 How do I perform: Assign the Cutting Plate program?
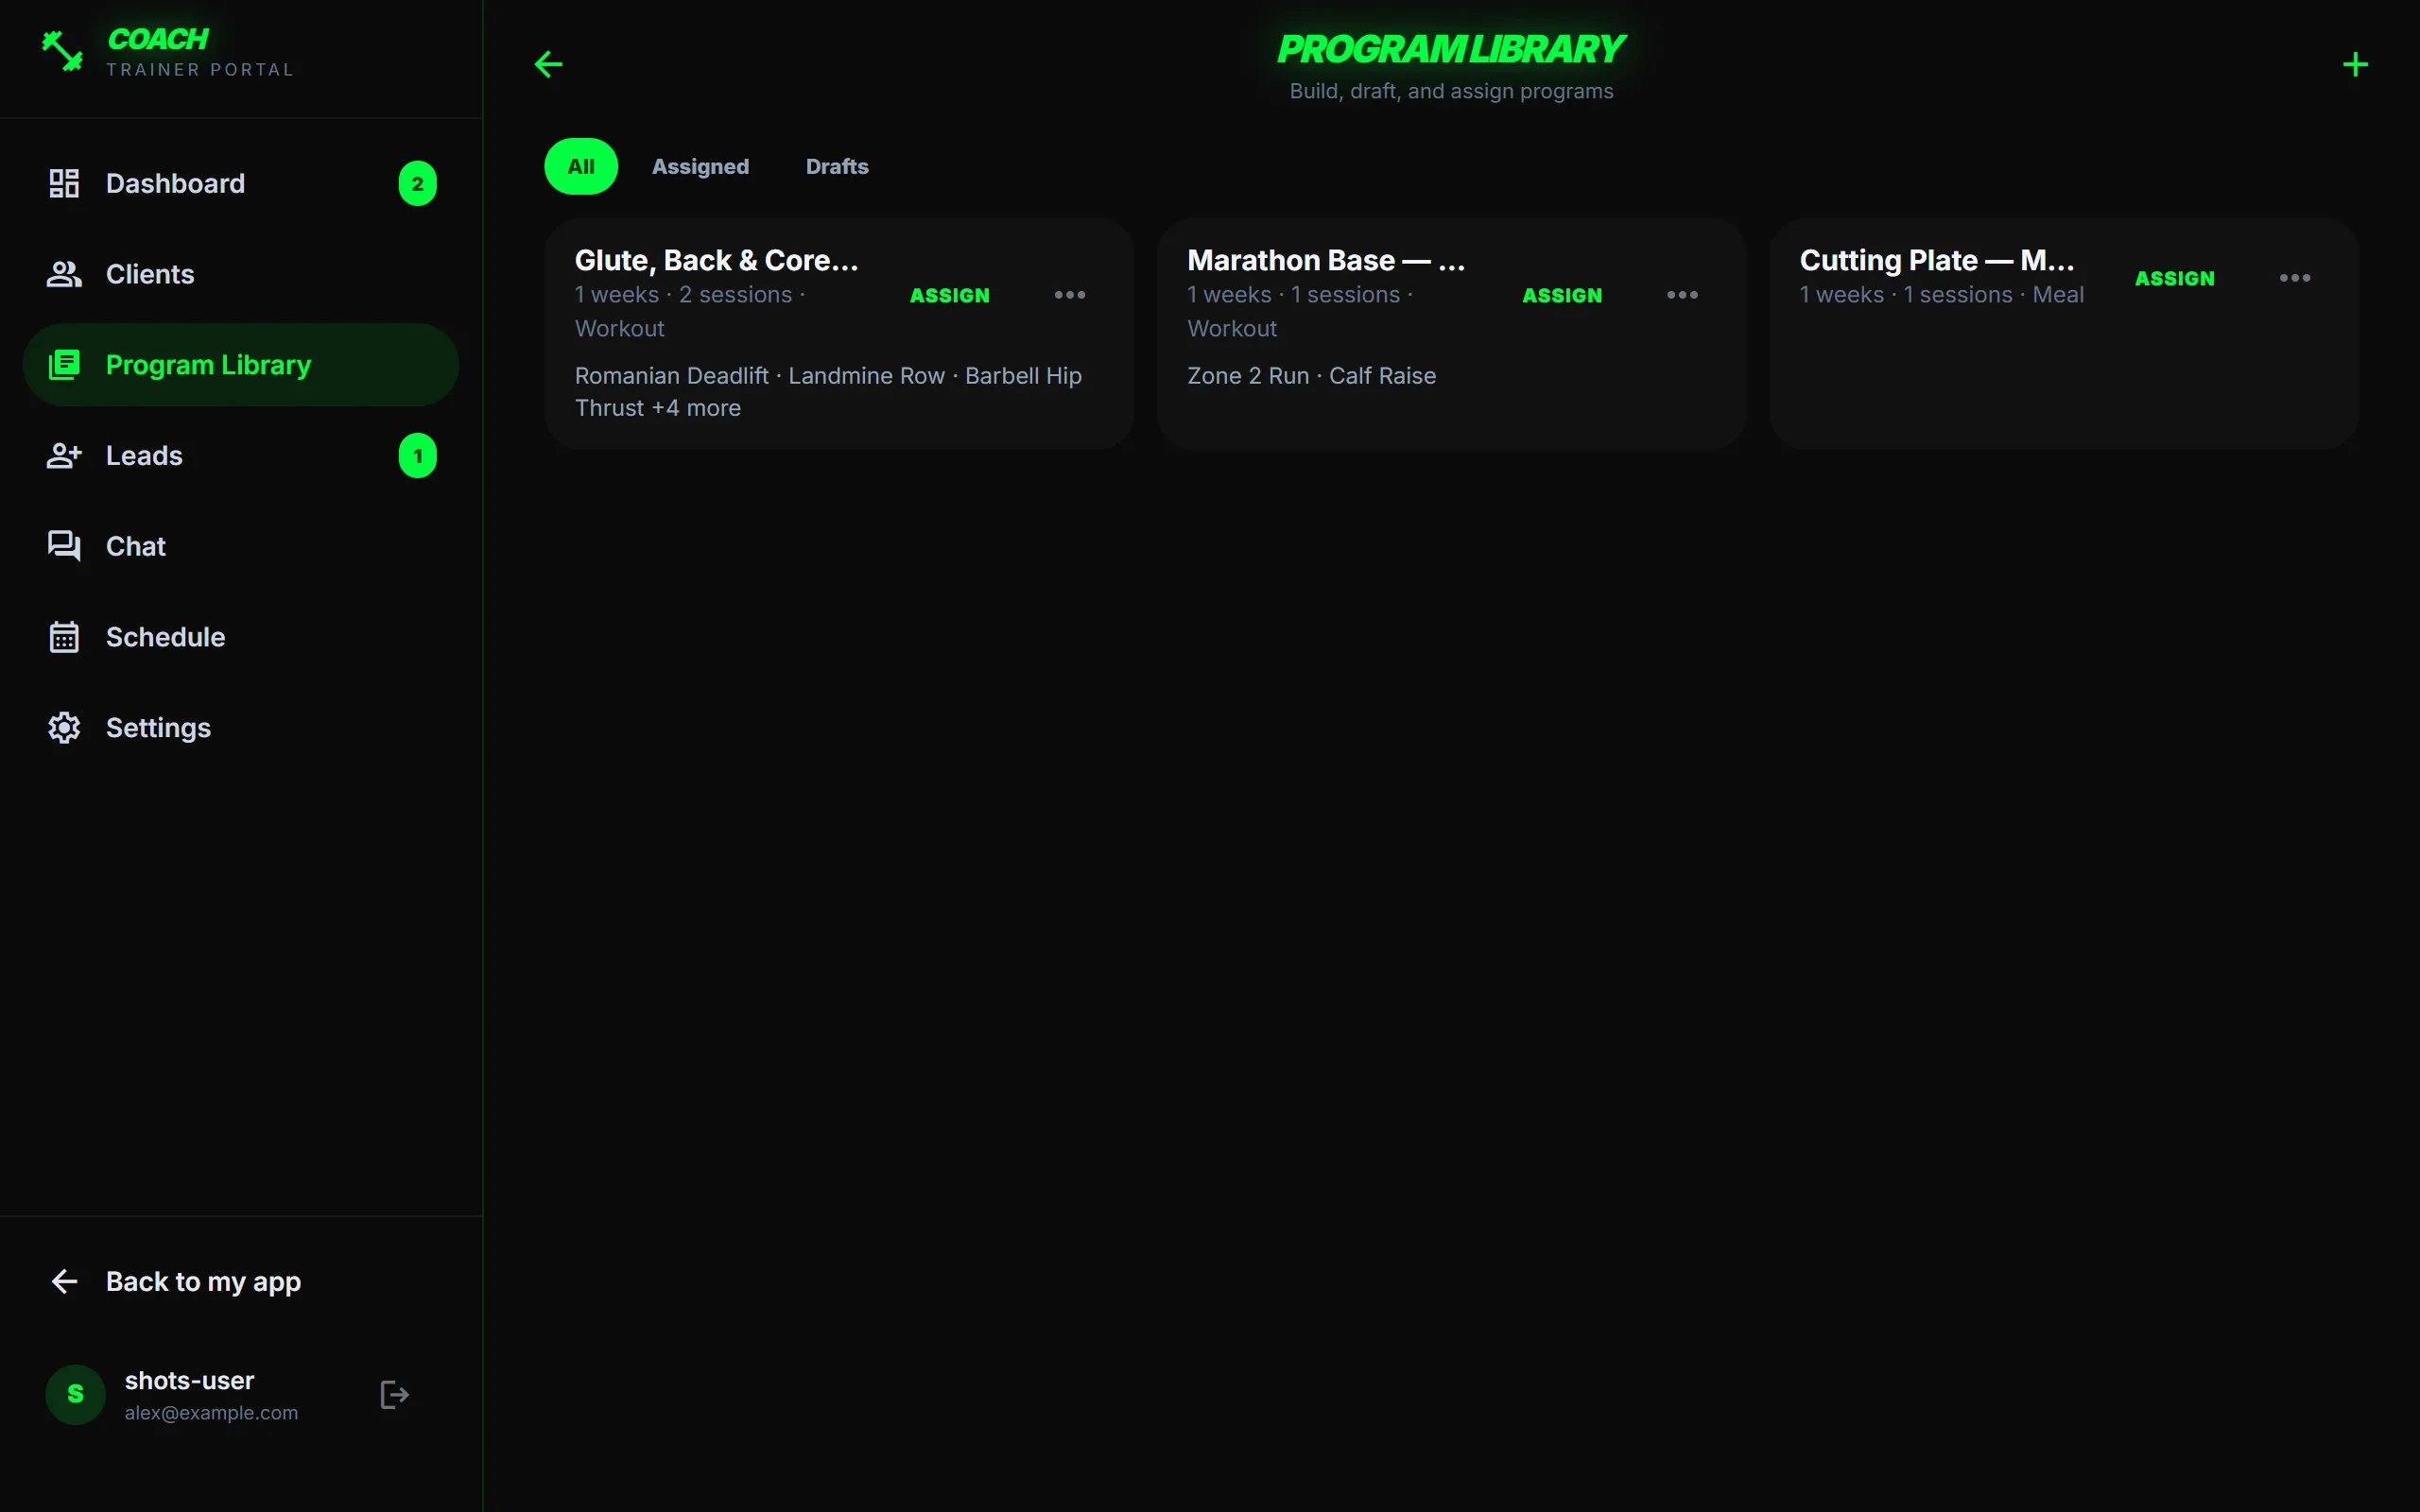[2174, 278]
